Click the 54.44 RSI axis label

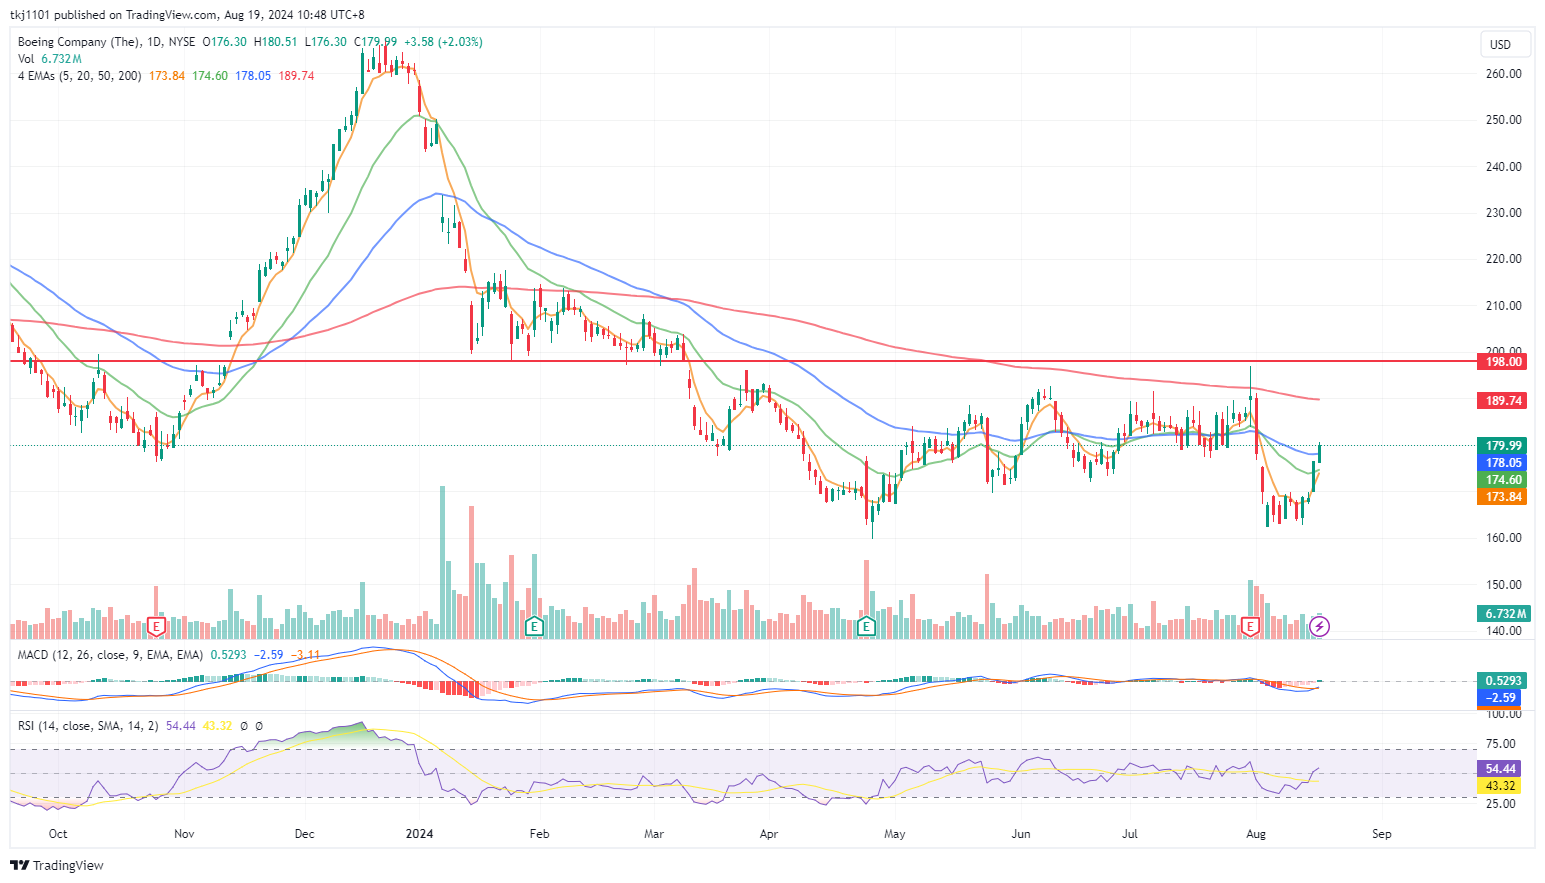[x=1499, y=769]
